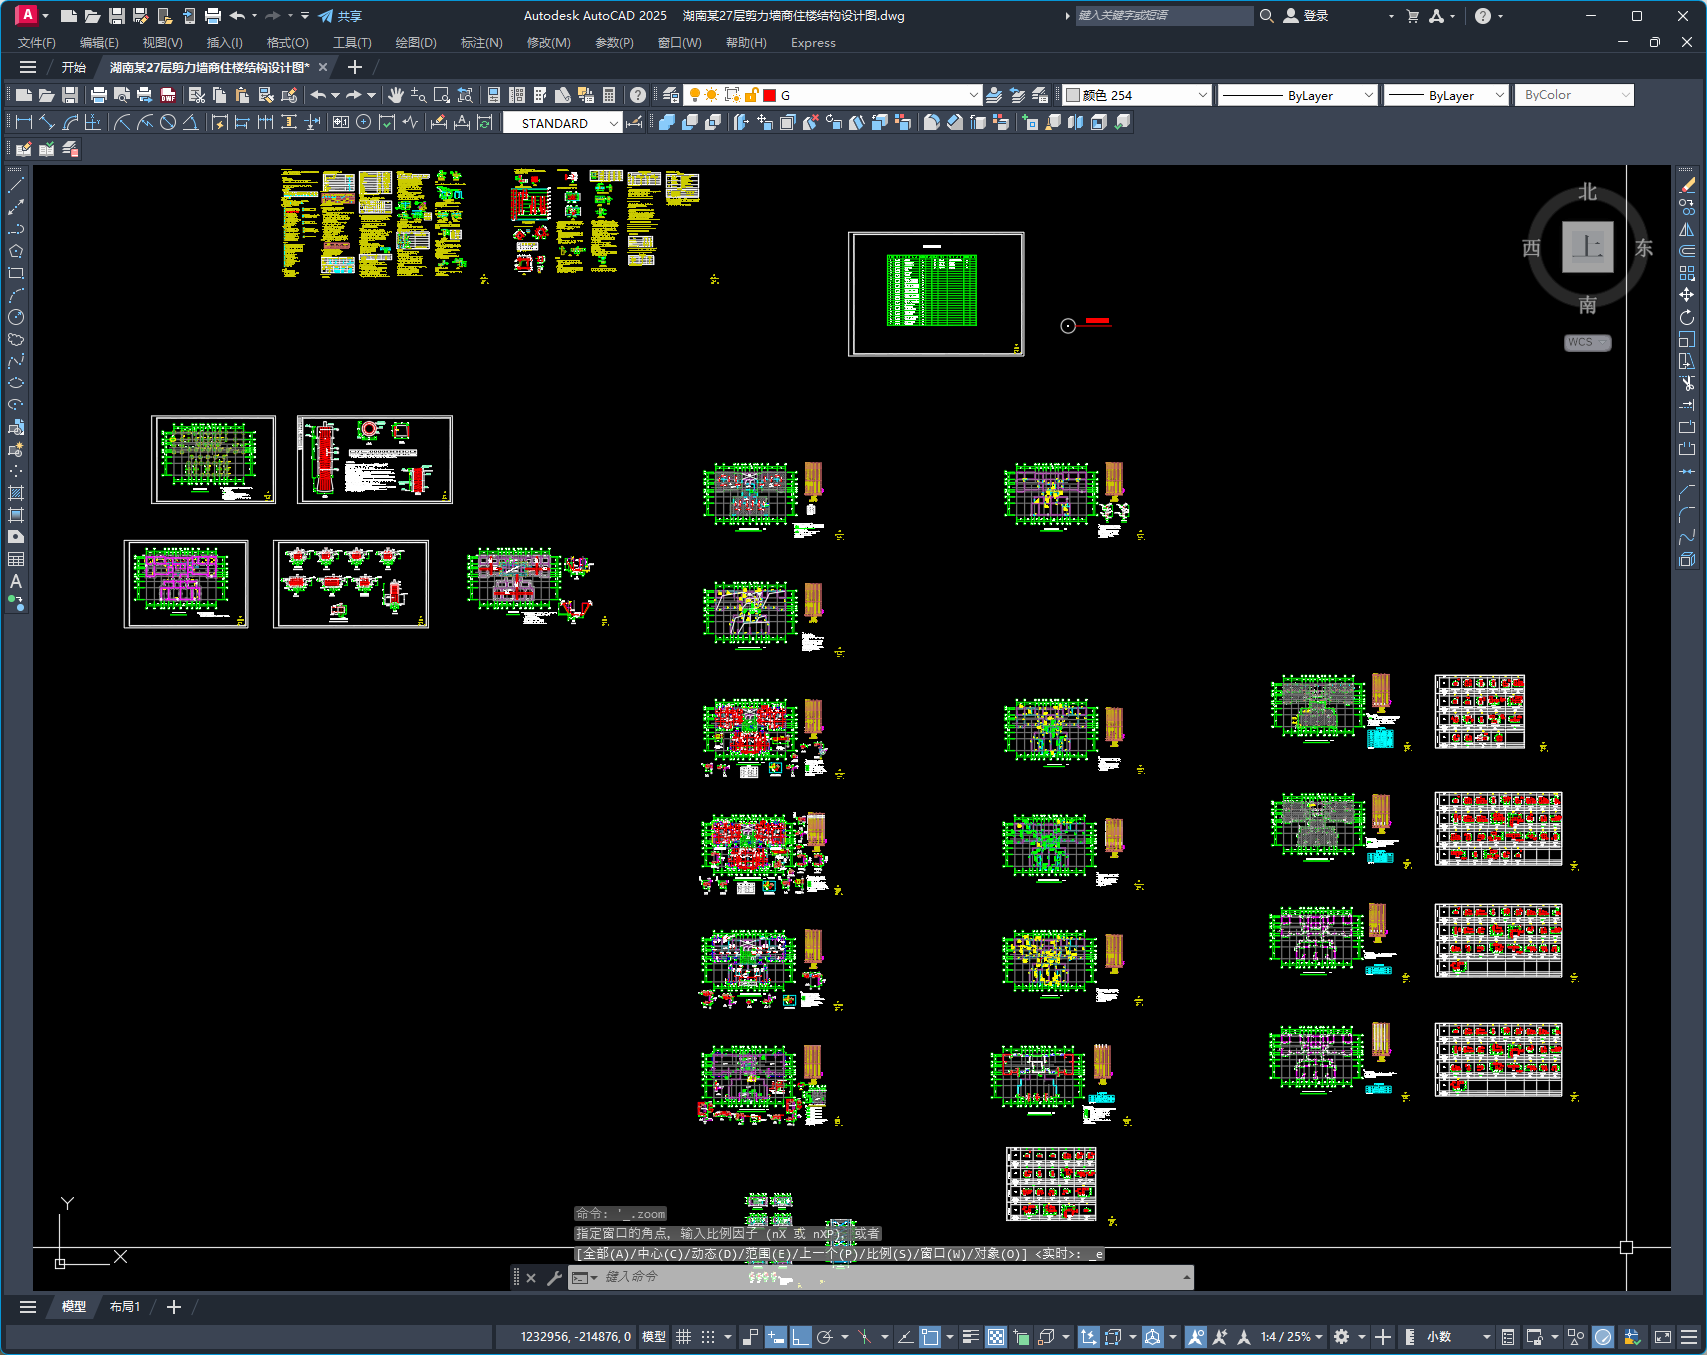Select the Polygon draw tool
This screenshot has width=1707, height=1355.
(16, 251)
